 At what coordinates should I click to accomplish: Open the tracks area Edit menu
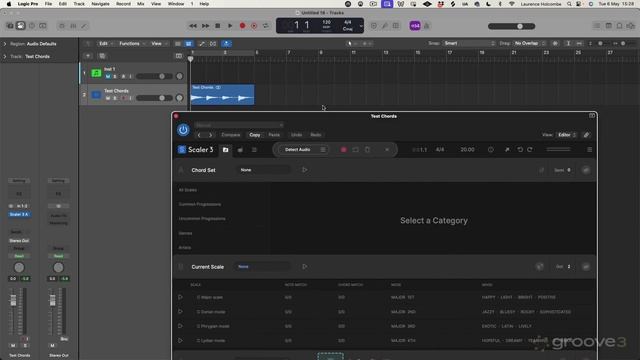105,44
